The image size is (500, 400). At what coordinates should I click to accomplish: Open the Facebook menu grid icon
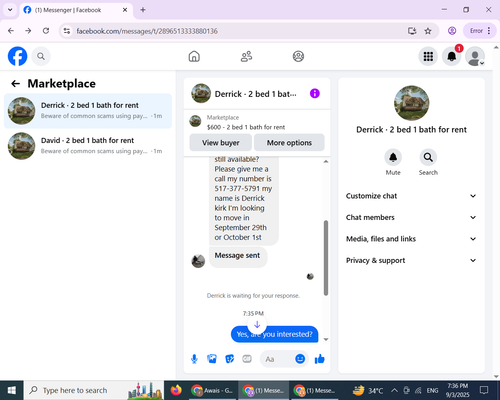coord(428,56)
